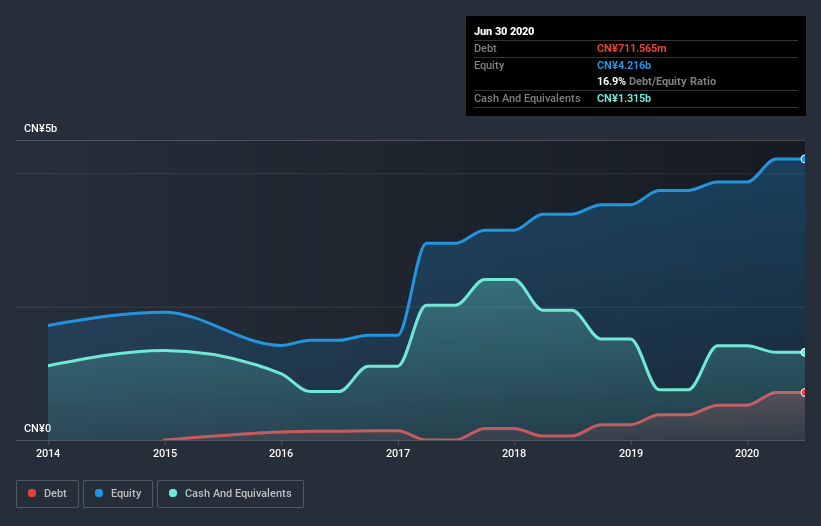Screen dimensions: 821x526
Task: Click Cash And Equivalents label in tooltip
Action: (527, 98)
